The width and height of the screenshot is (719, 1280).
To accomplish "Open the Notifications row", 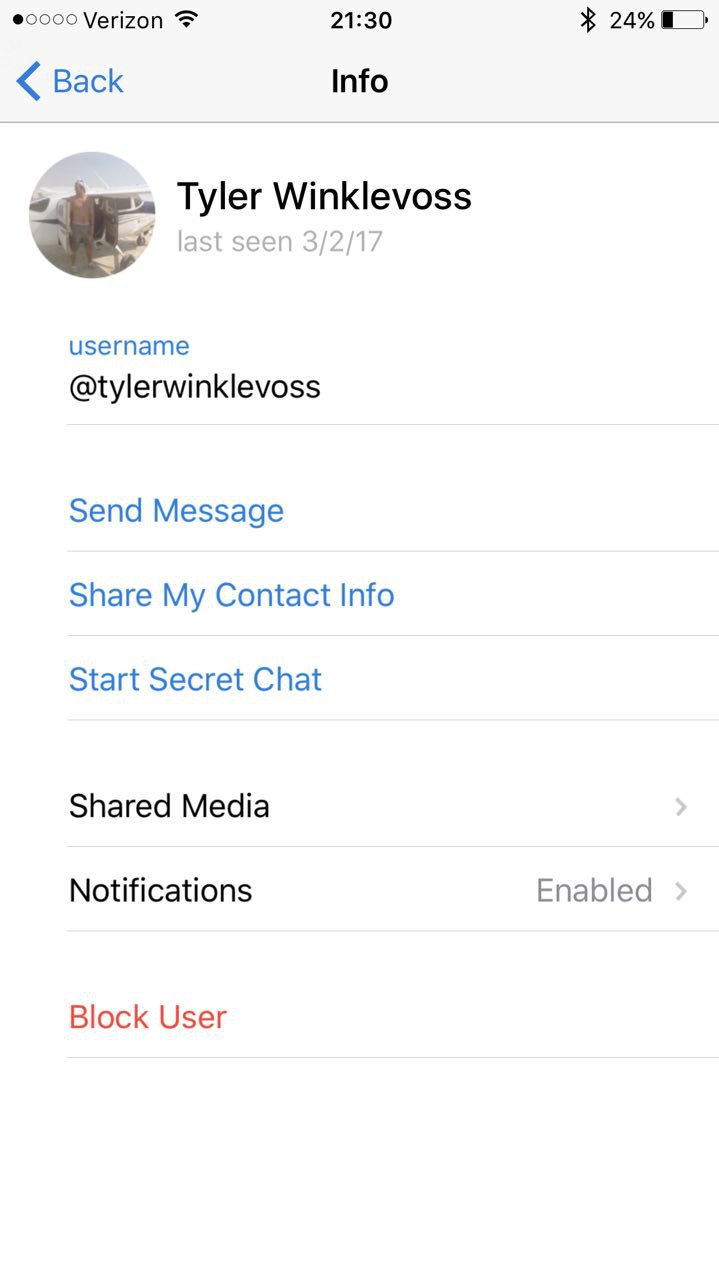I will coord(393,890).
